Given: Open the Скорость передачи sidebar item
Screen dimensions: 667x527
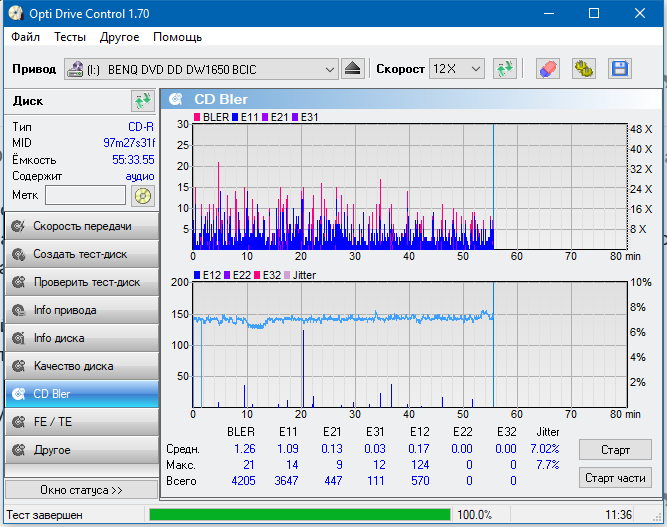Looking at the screenshot, I should [x=81, y=226].
